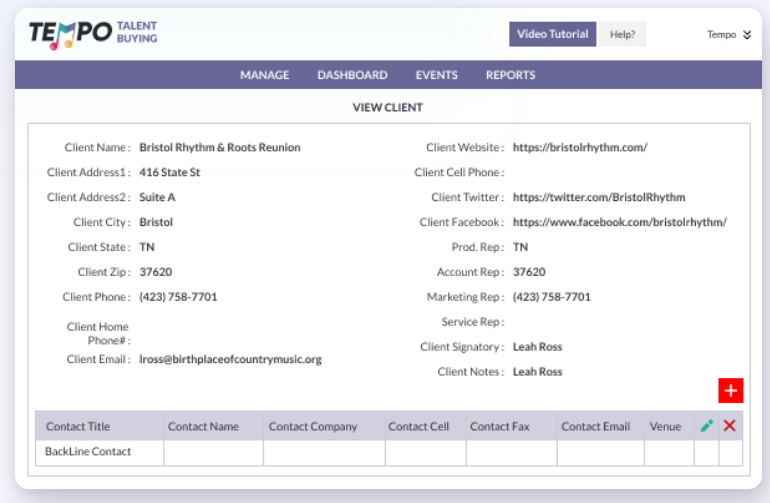Click the Tempo Talent Buying logo
Viewport: 770px width, 503px height.
tap(93, 34)
